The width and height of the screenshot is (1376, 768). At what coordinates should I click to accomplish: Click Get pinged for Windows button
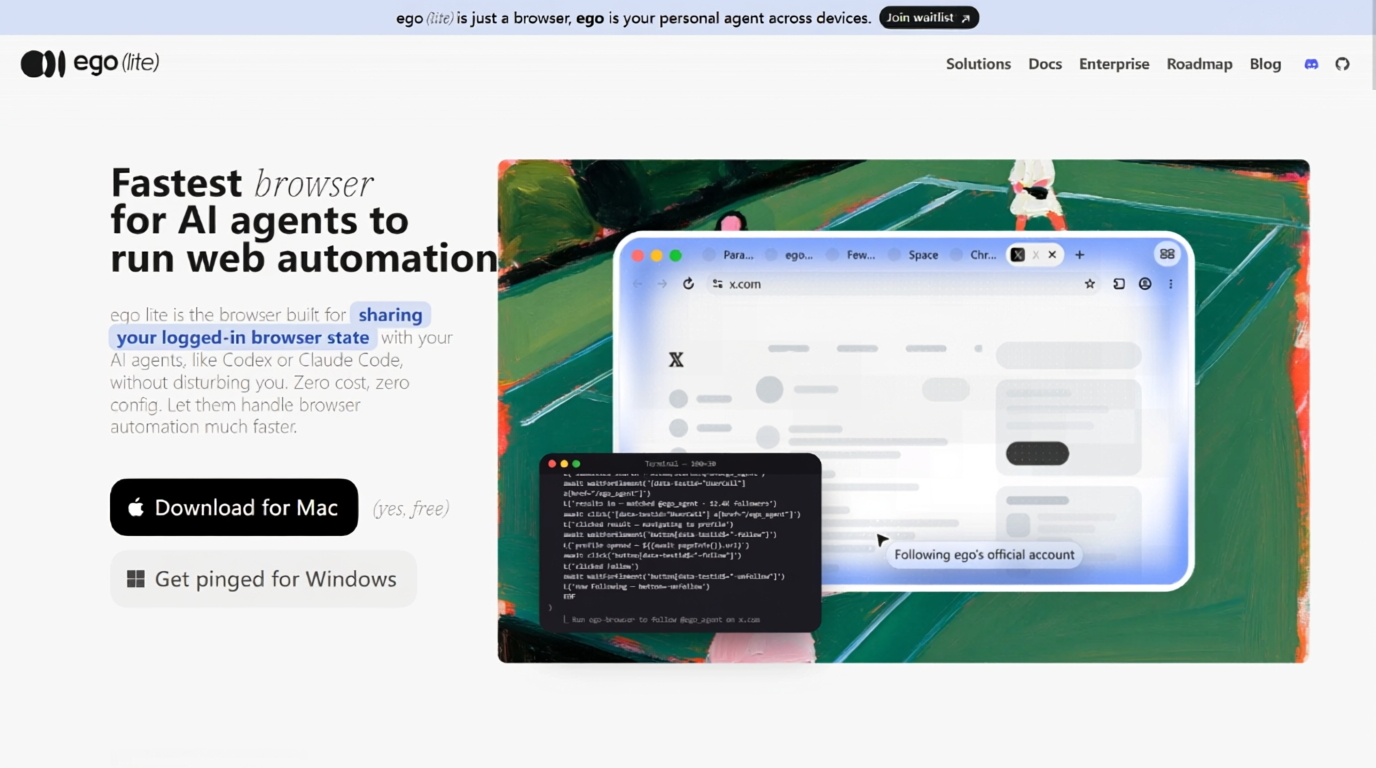pyautogui.click(x=263, y=579)
